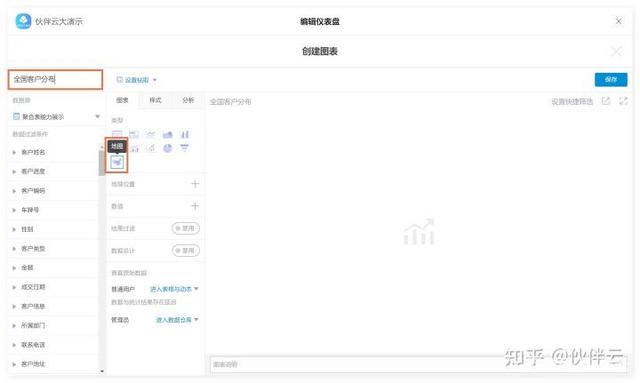Choose the pie chart type icon
The width and height of the screenshot is (640, 383).
click(168, 148)
